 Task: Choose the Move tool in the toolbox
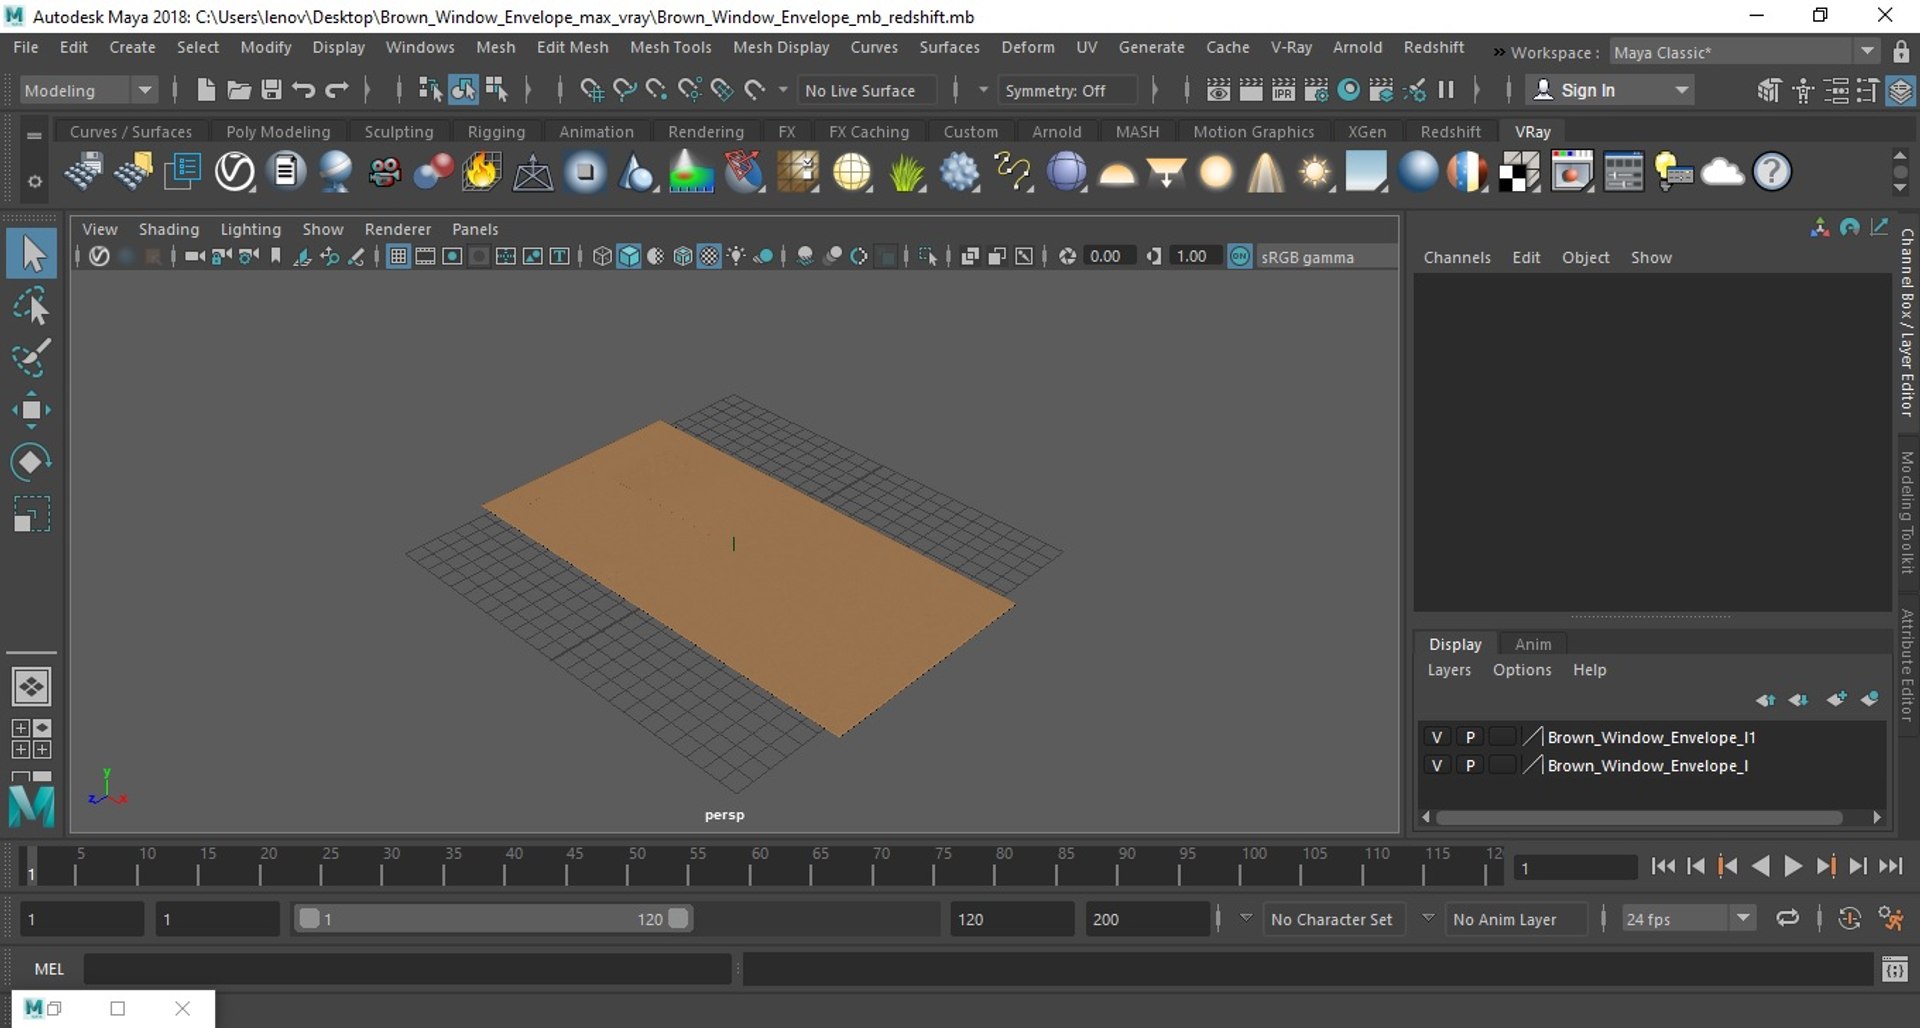(31, 410)
